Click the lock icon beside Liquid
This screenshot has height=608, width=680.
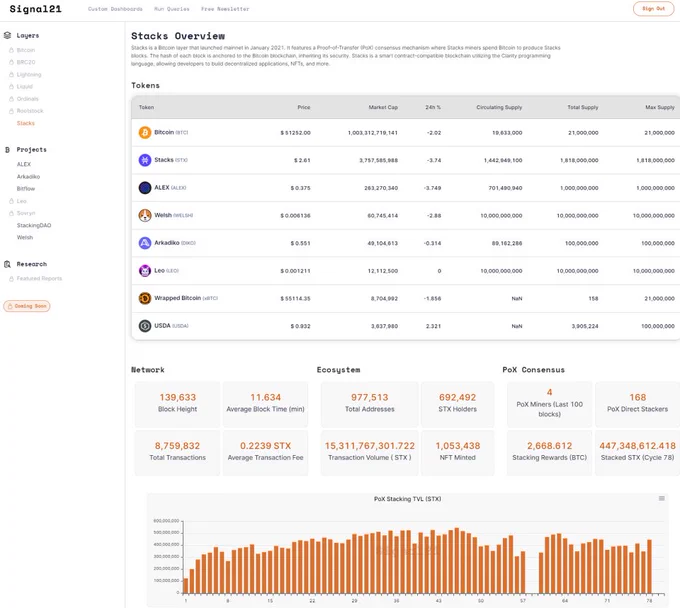[x=11, y=87]
